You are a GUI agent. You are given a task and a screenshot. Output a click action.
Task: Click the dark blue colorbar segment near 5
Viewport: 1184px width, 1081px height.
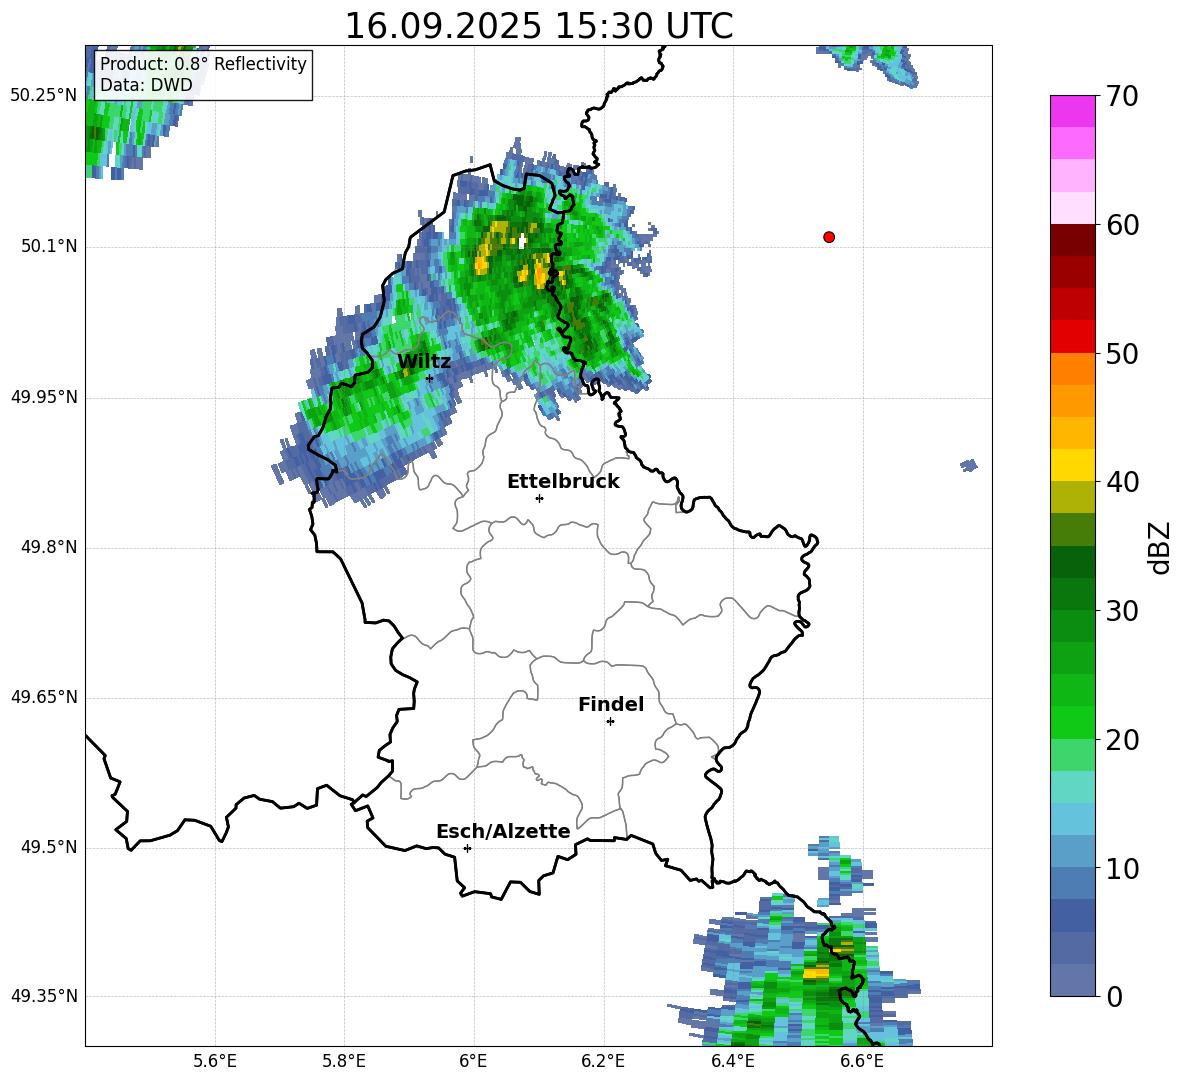pos(1072,915)
